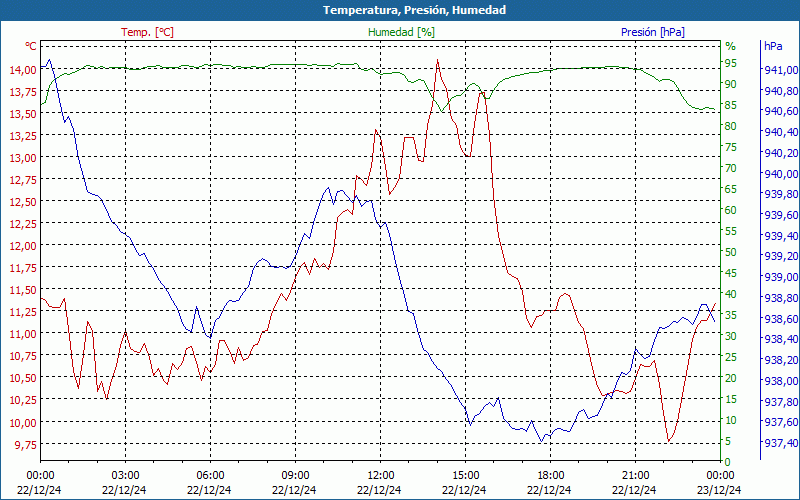Click 13,50 on the temperature axis

(x=23, y=113)
